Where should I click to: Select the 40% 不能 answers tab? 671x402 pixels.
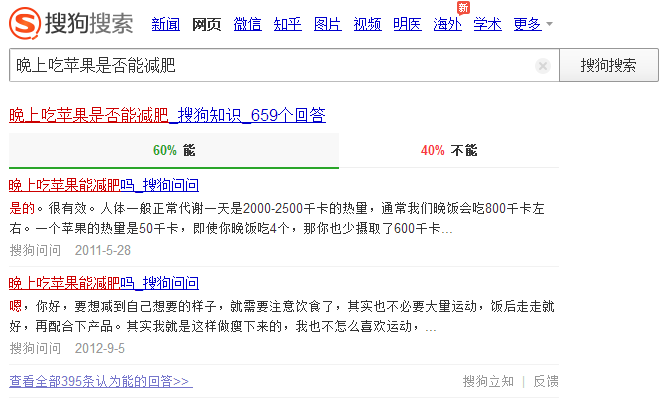pos(449,151)
